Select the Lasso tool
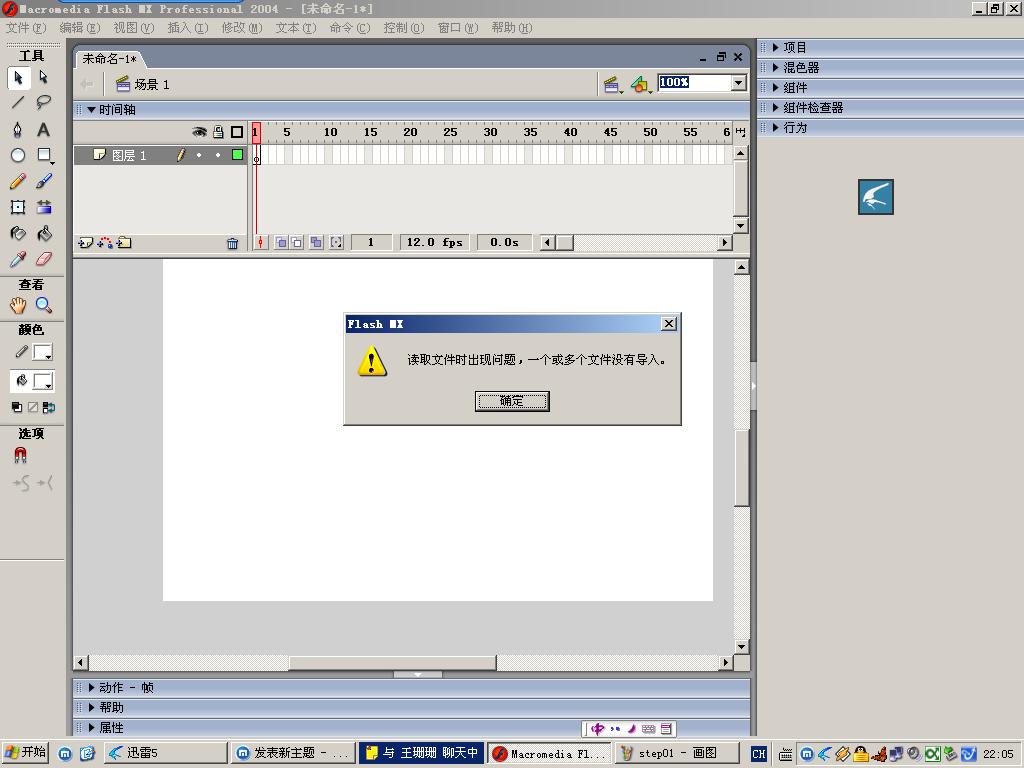The width and height of the screenshot is (1024, 768). [x=43, y=103]
